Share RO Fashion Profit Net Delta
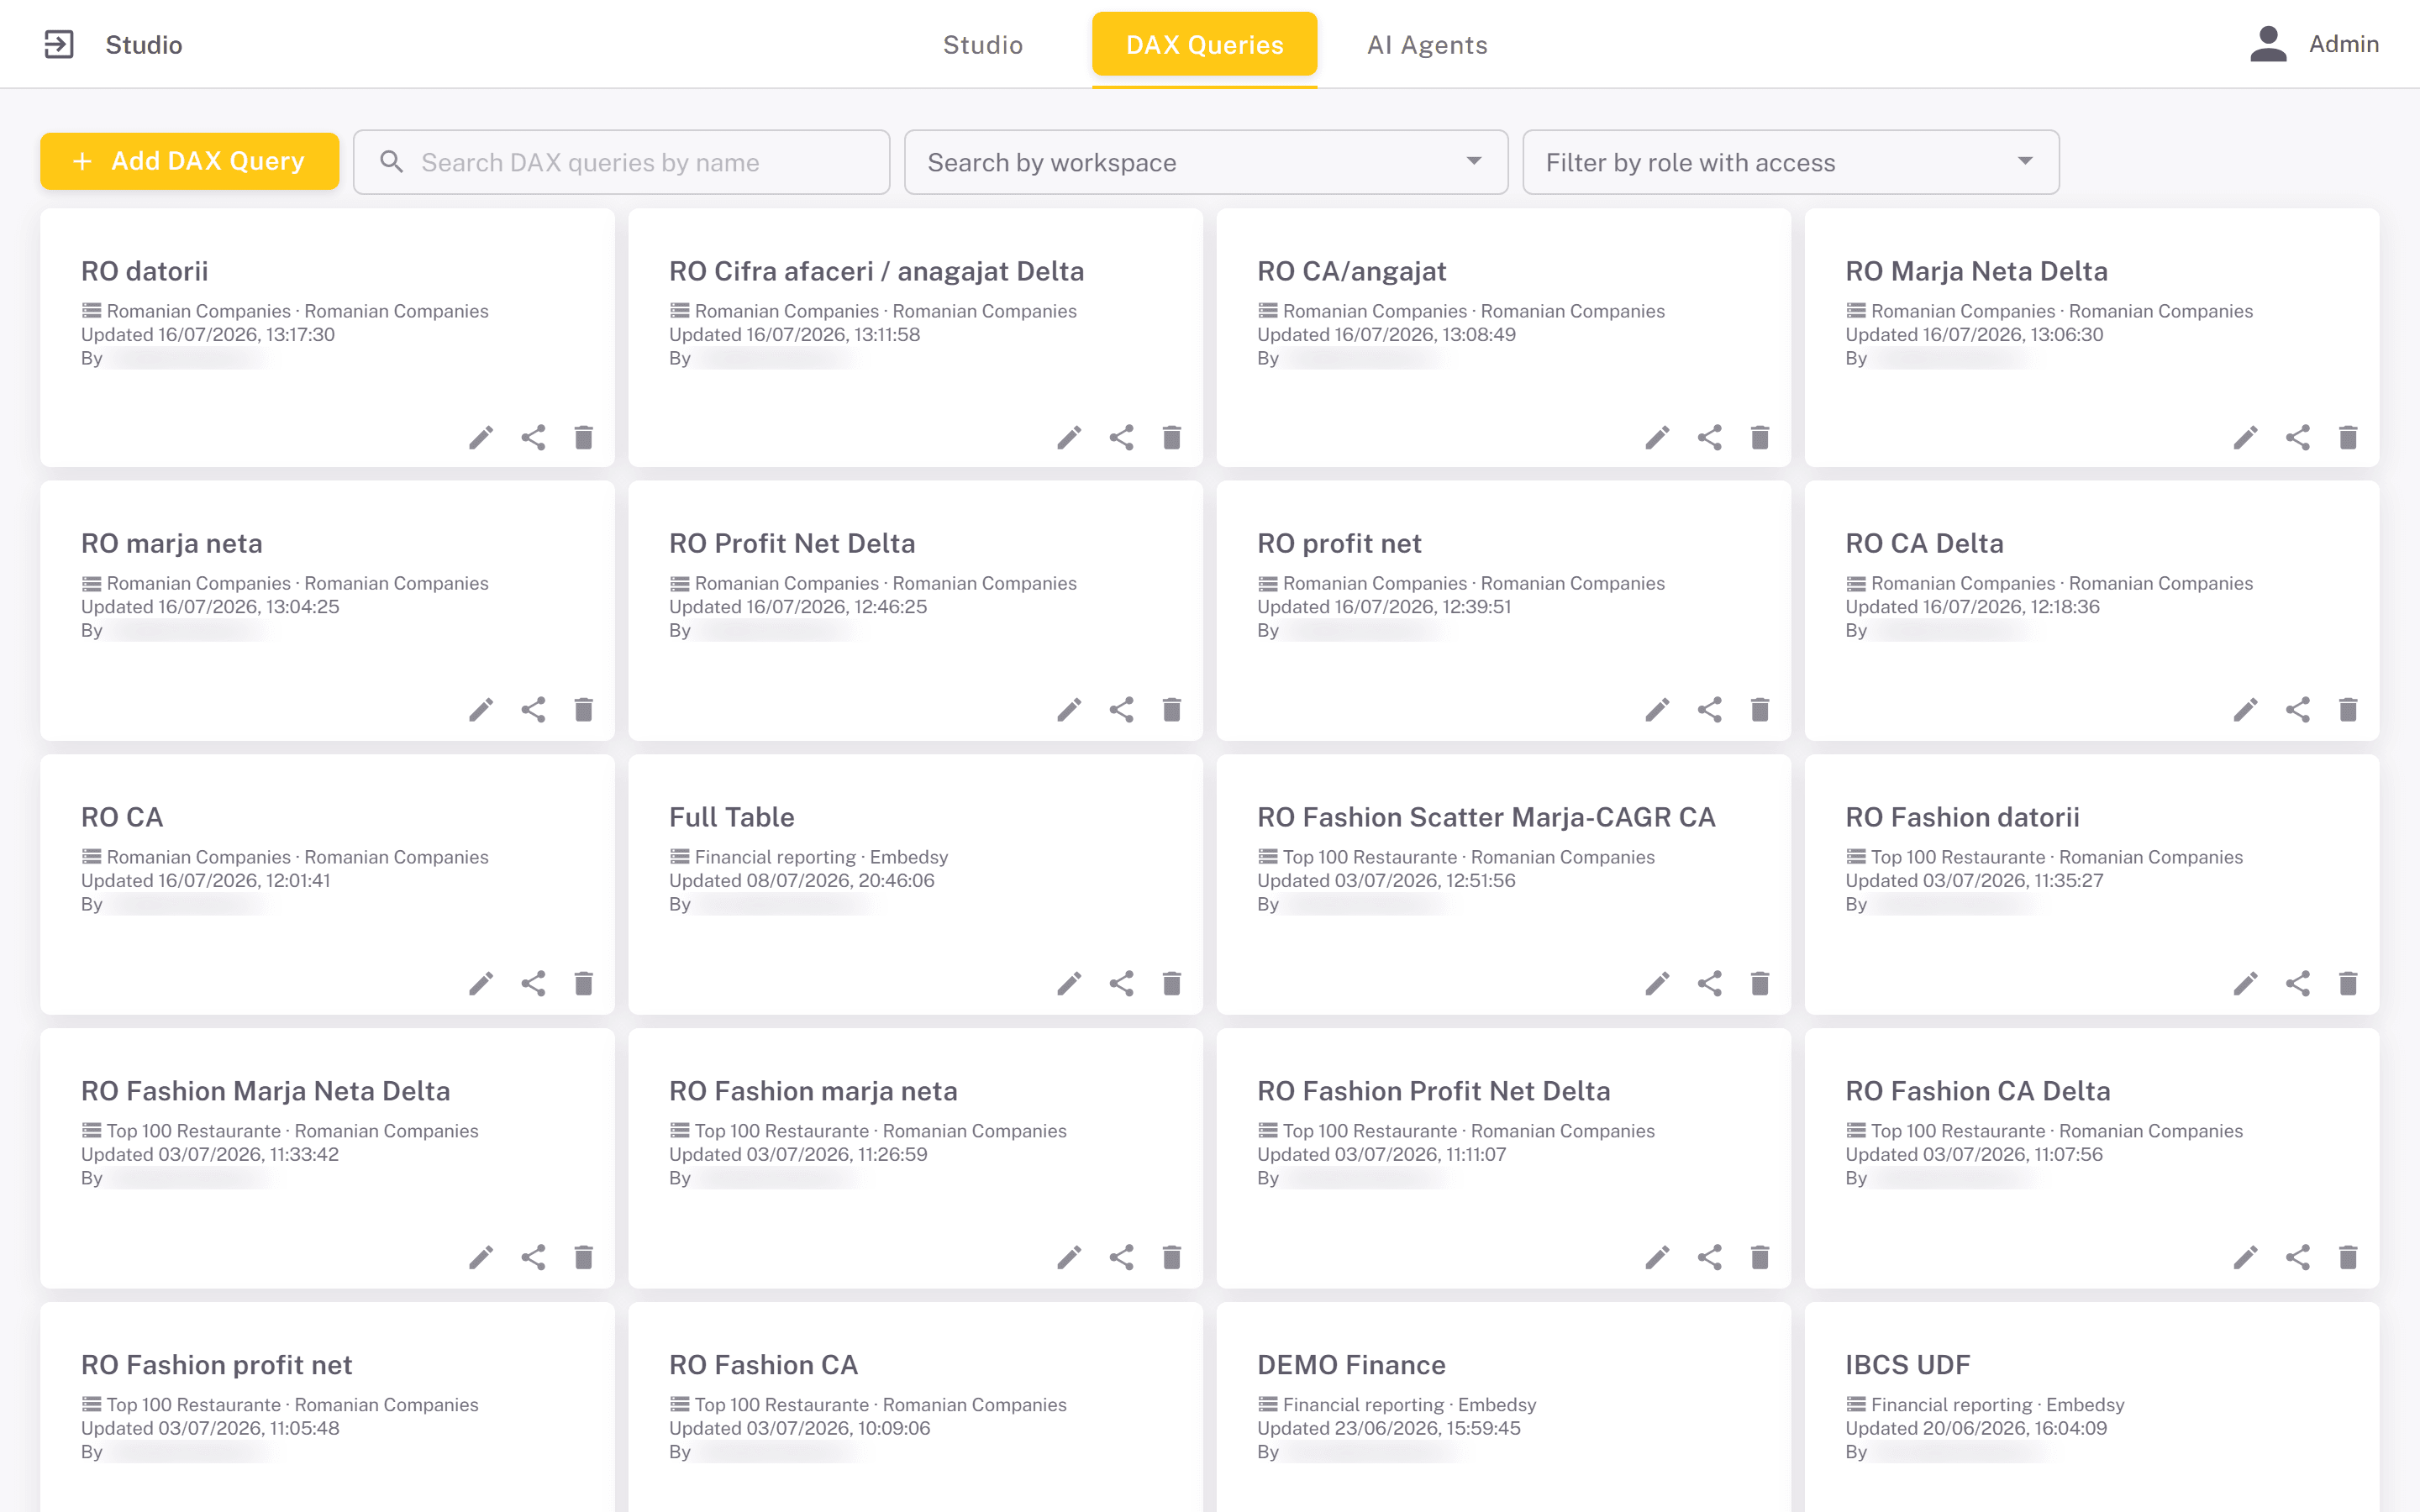 point(1709,1257)
